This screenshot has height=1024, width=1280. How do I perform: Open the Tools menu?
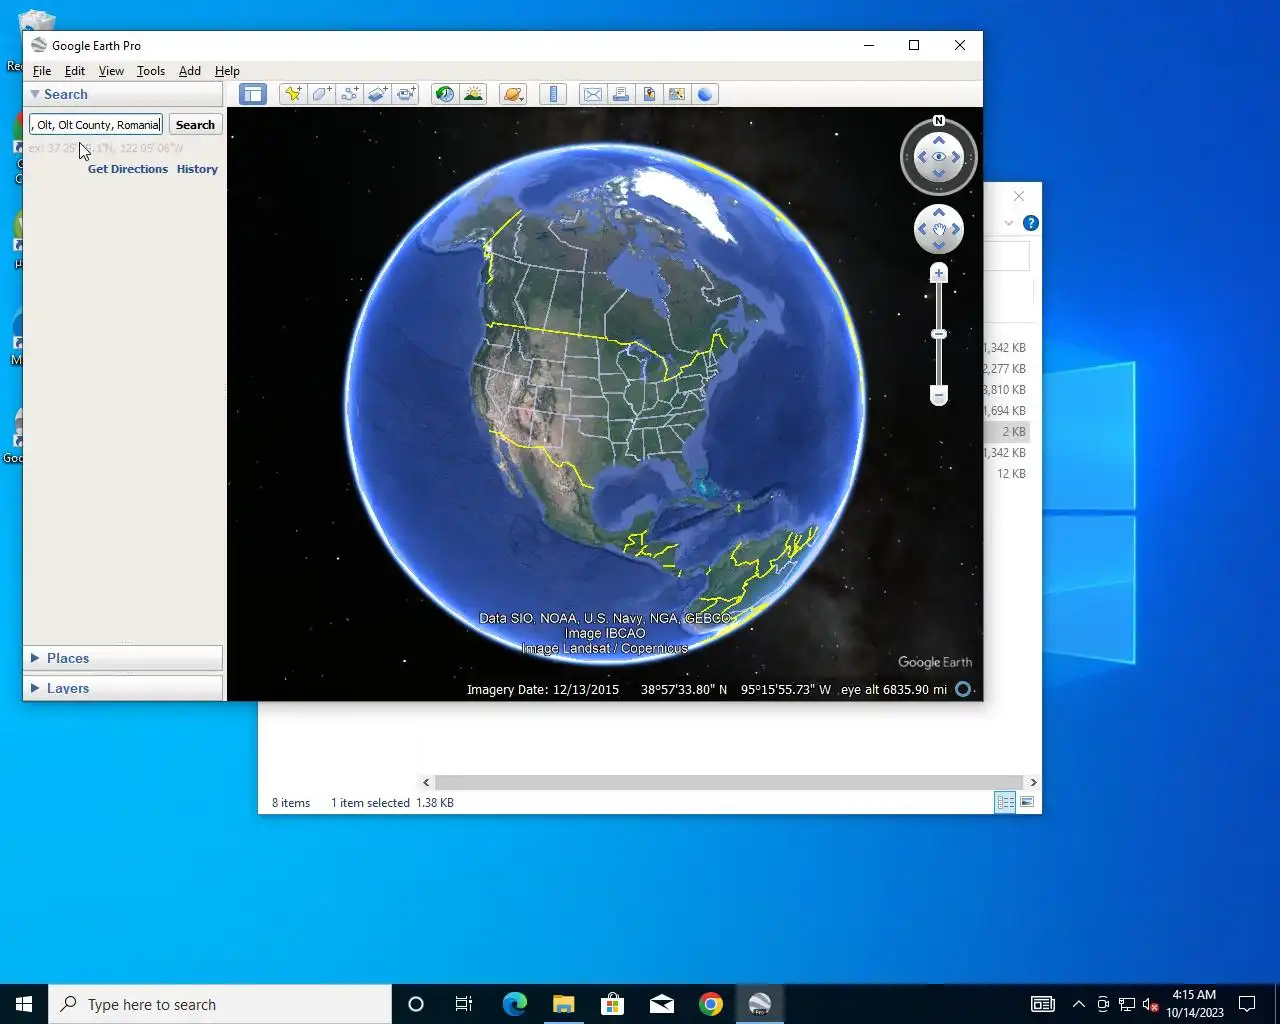coord(151,71)
